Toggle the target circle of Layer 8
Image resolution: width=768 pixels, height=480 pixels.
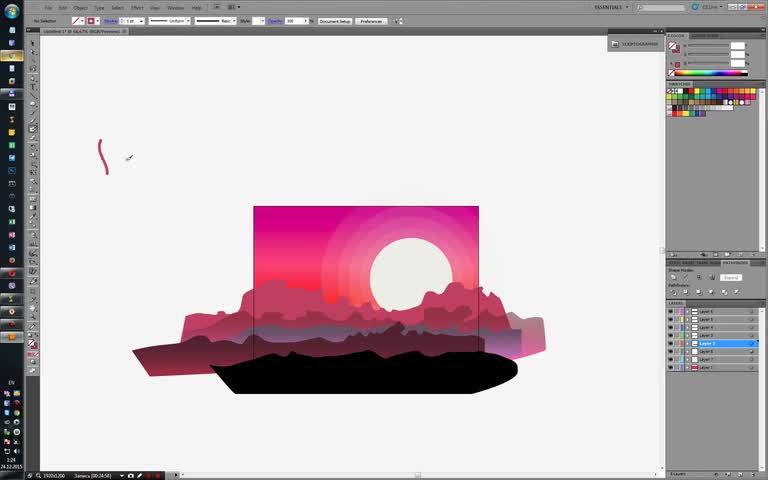pos(751,351)
